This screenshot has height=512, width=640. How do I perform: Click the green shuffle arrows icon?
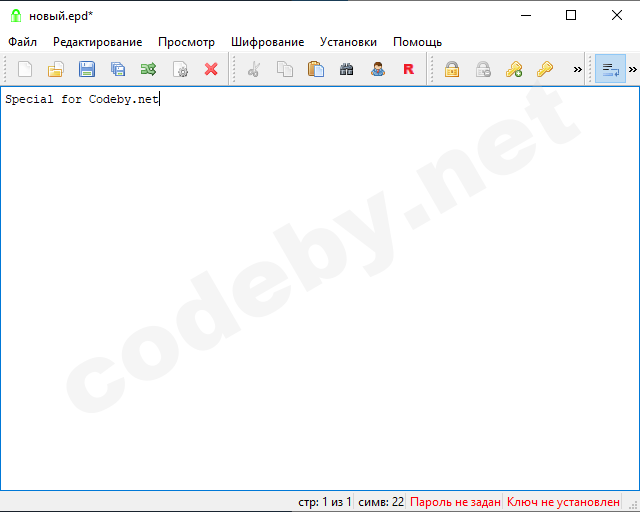pyautogui.click(x=149, y=69)
